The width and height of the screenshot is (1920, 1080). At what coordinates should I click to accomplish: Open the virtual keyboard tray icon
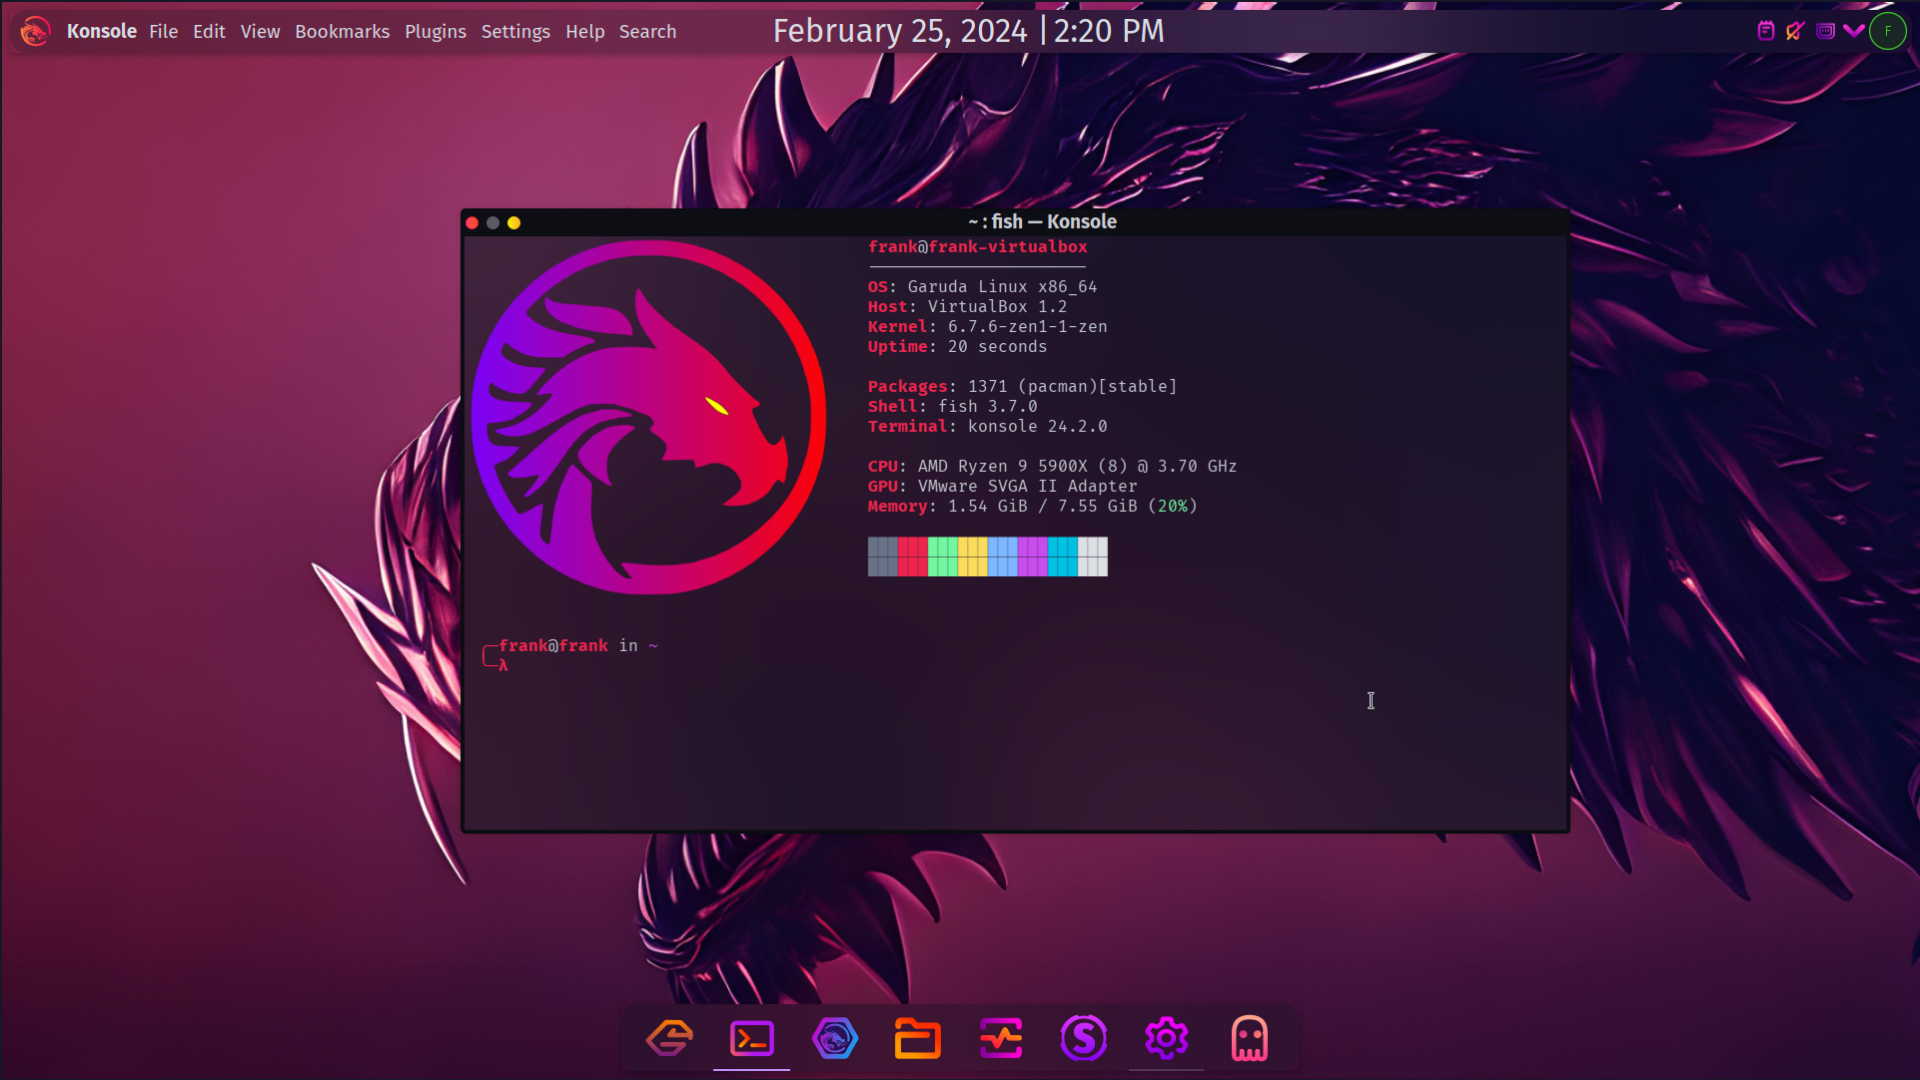pos(1825,31)
